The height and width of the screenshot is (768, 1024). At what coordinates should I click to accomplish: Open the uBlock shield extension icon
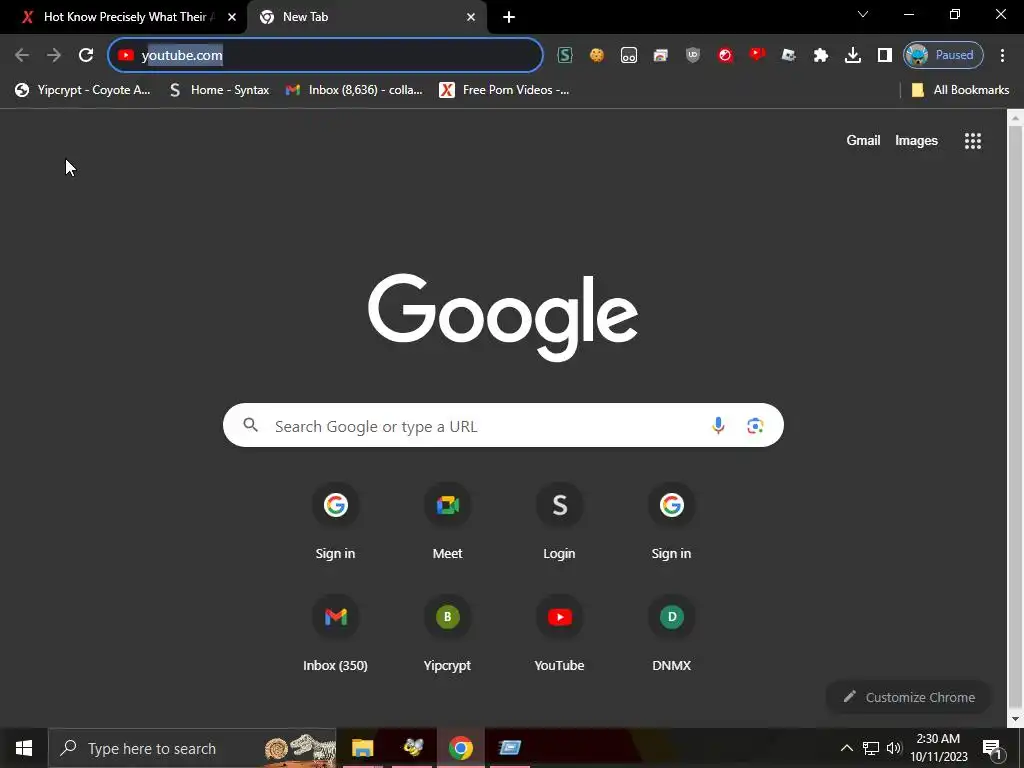click(x=693, y=55)
